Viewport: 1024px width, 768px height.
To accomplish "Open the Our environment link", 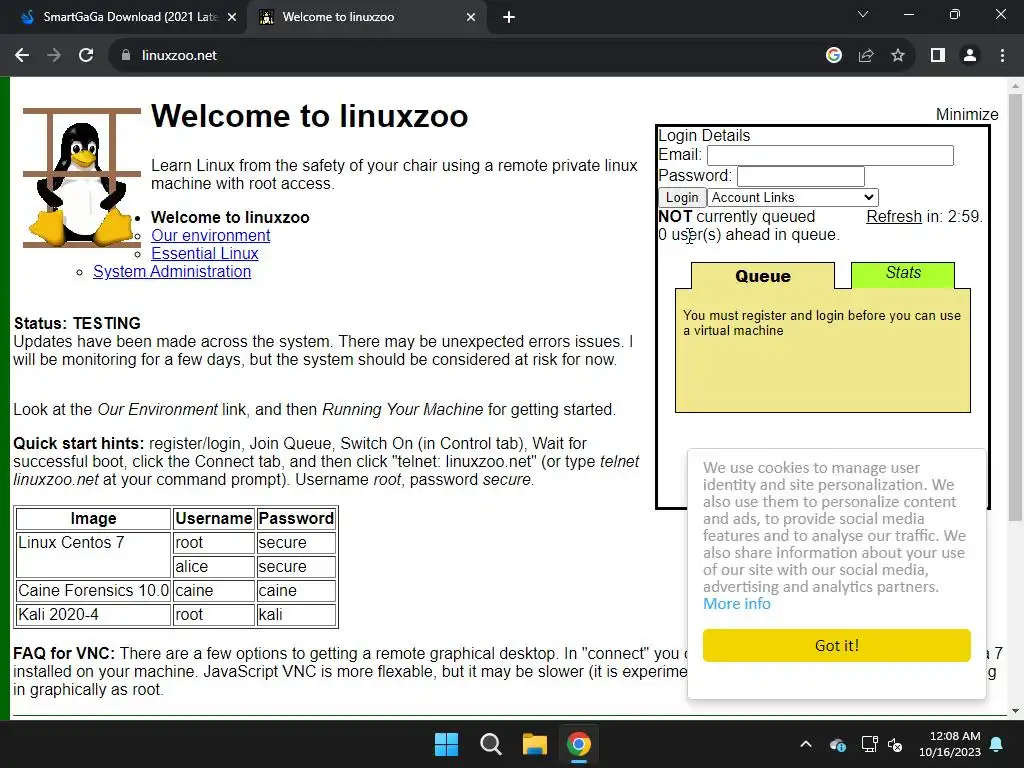I will [x=210, y=236].
